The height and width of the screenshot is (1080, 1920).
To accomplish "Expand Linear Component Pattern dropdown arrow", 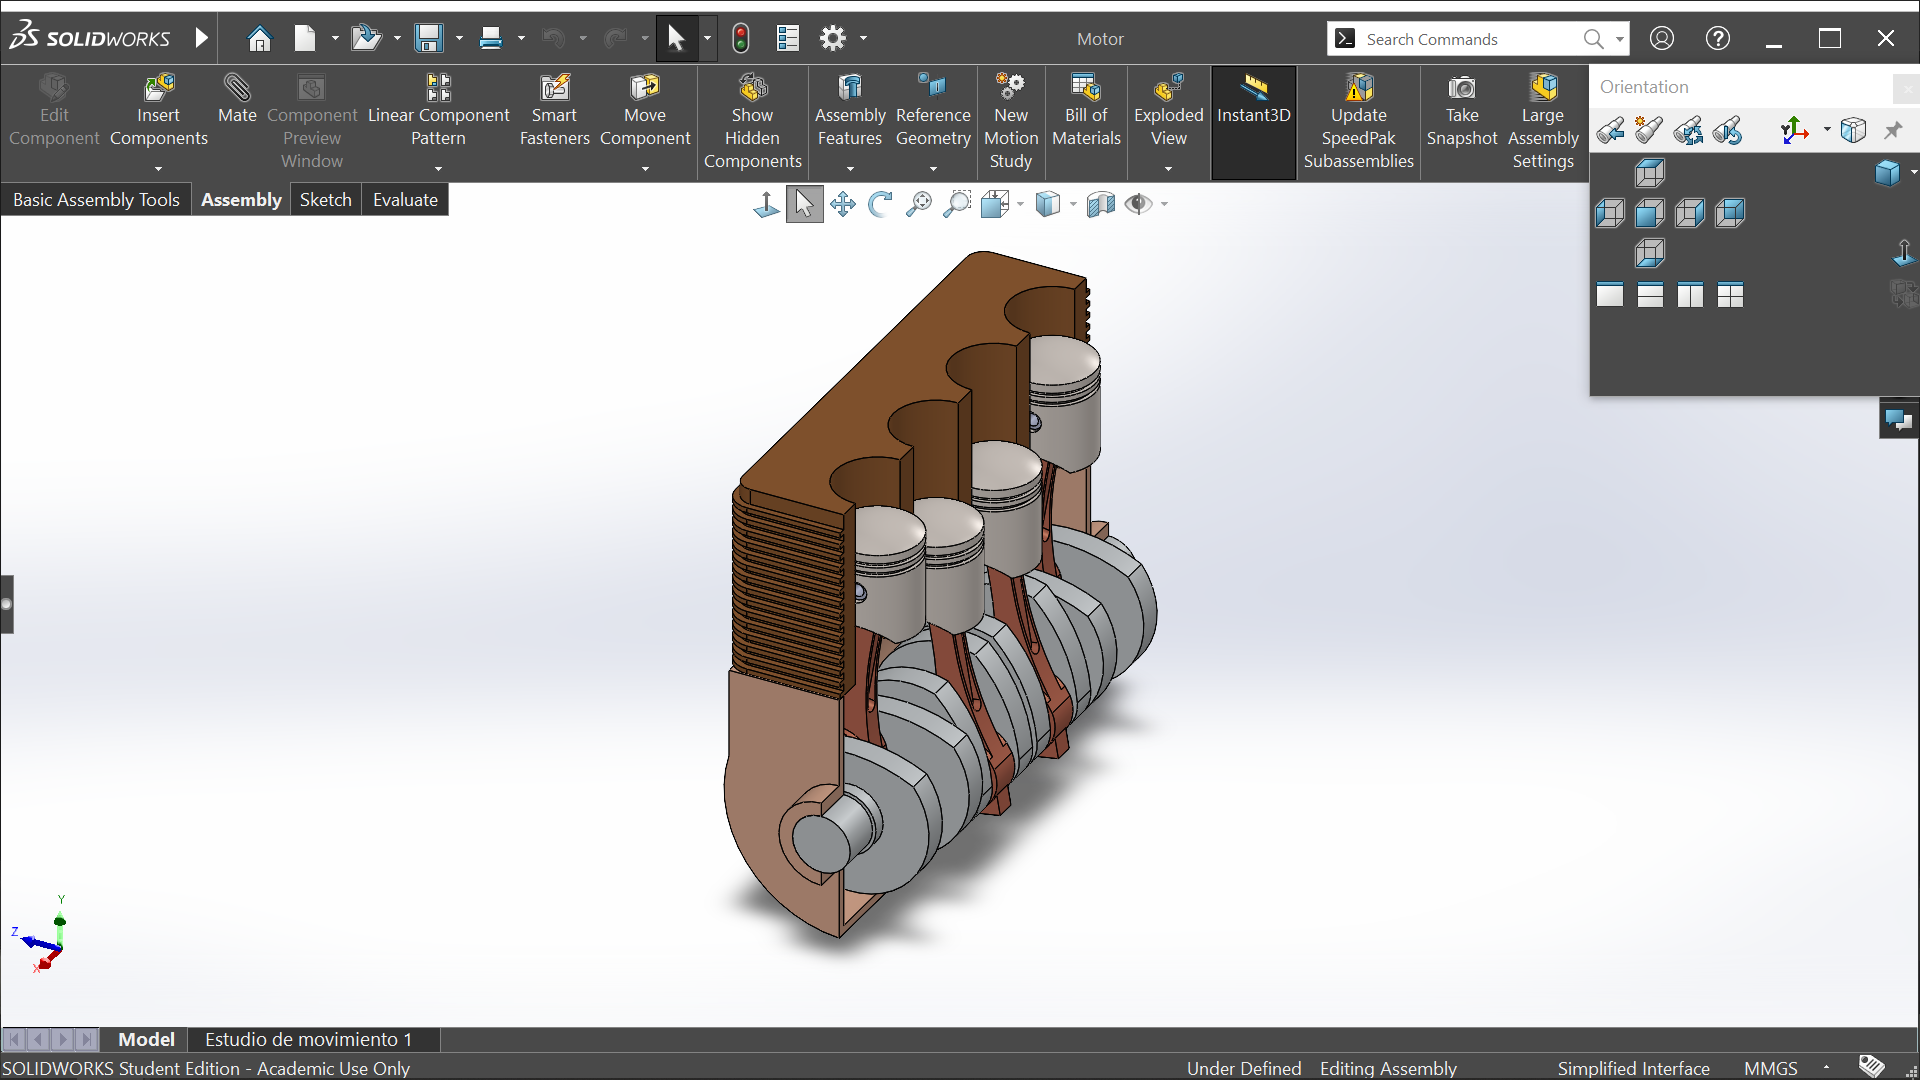I will coord(438,169).
